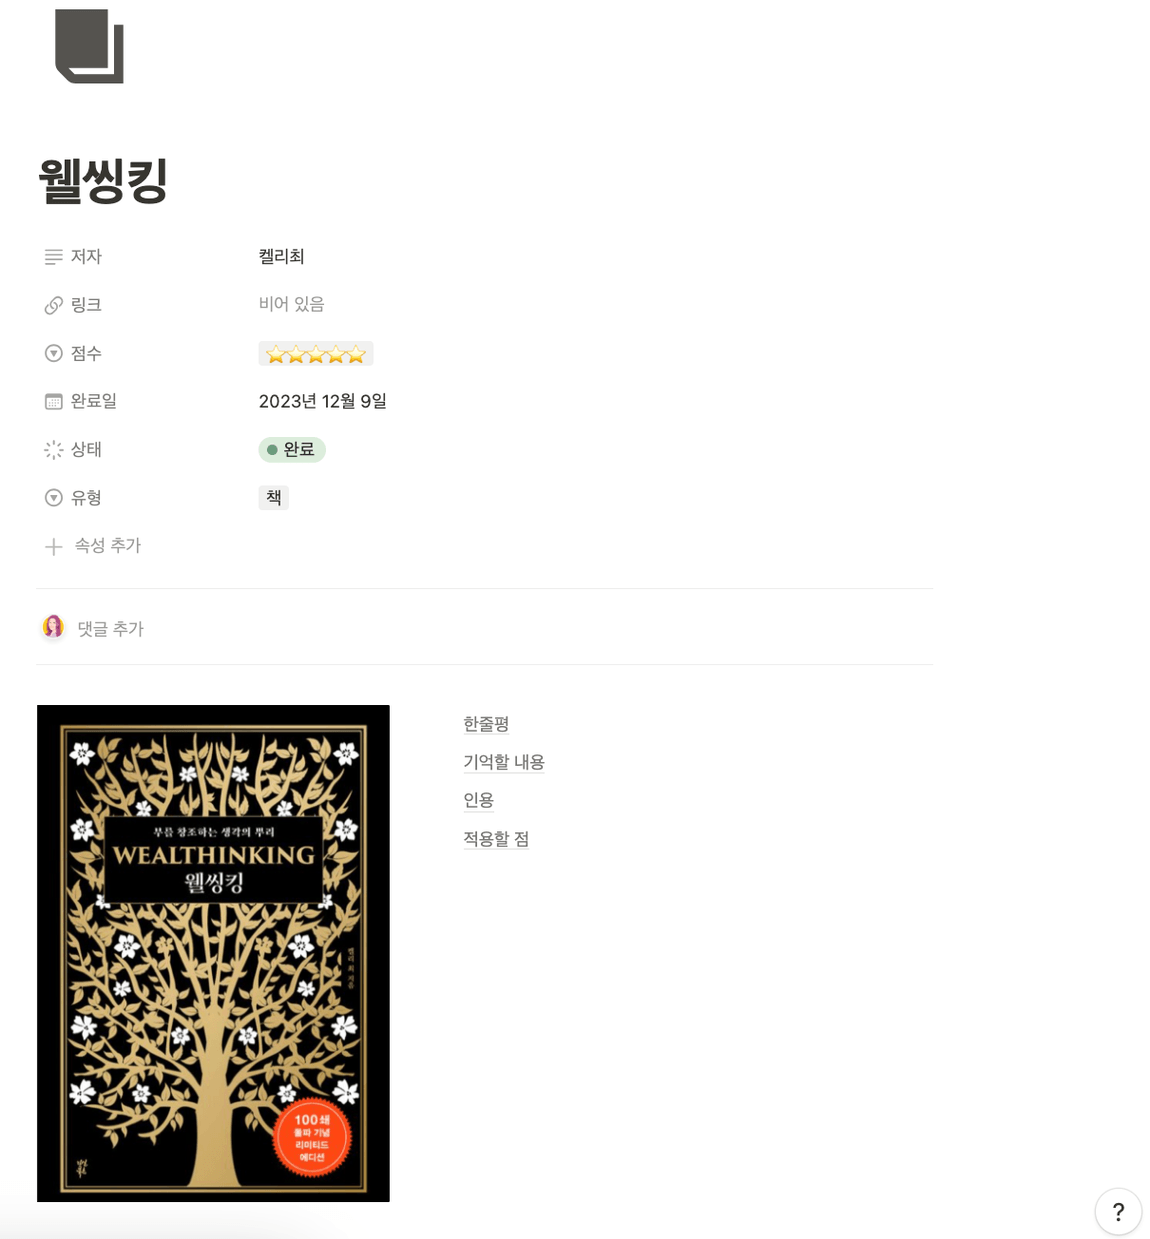This screenshot has width=1150, height=1239.
Task: Open the 완료 status tag dropdown
Action: 292,450
